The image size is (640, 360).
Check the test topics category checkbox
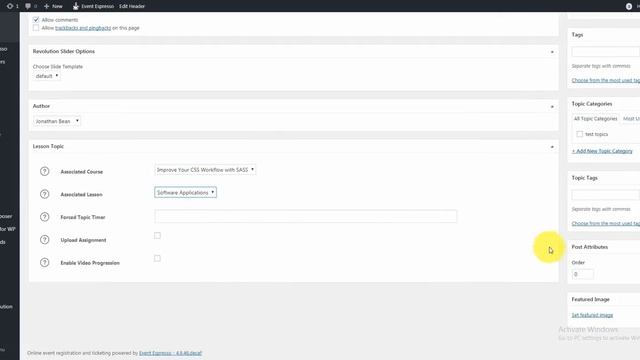(579, 134)
